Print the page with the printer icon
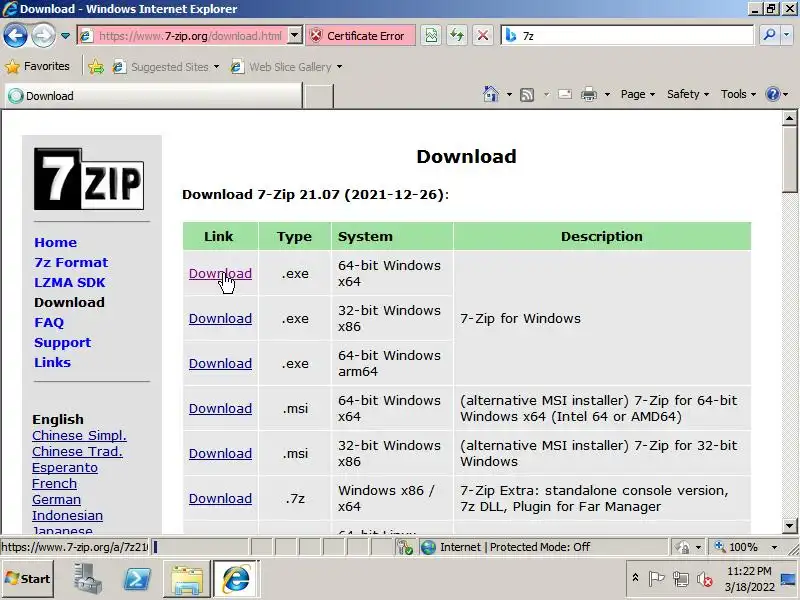Image resolution: width=800 pixels, height=600 pixels. coord(589,94)
